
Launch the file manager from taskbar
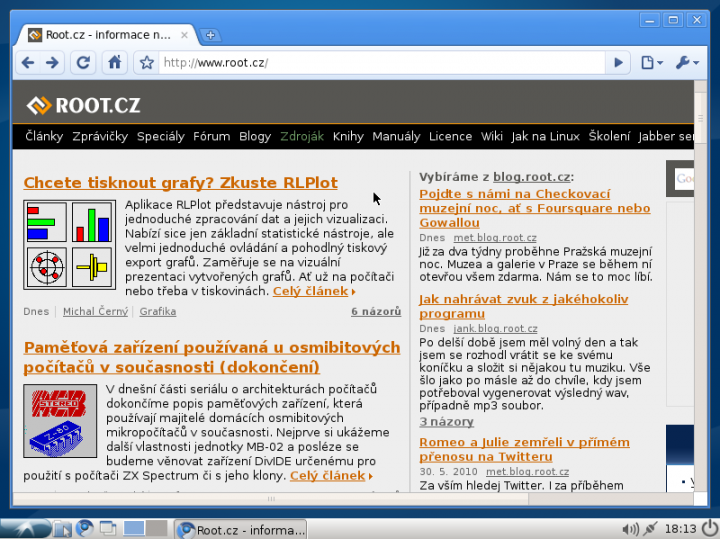click(x=62, y=529)
